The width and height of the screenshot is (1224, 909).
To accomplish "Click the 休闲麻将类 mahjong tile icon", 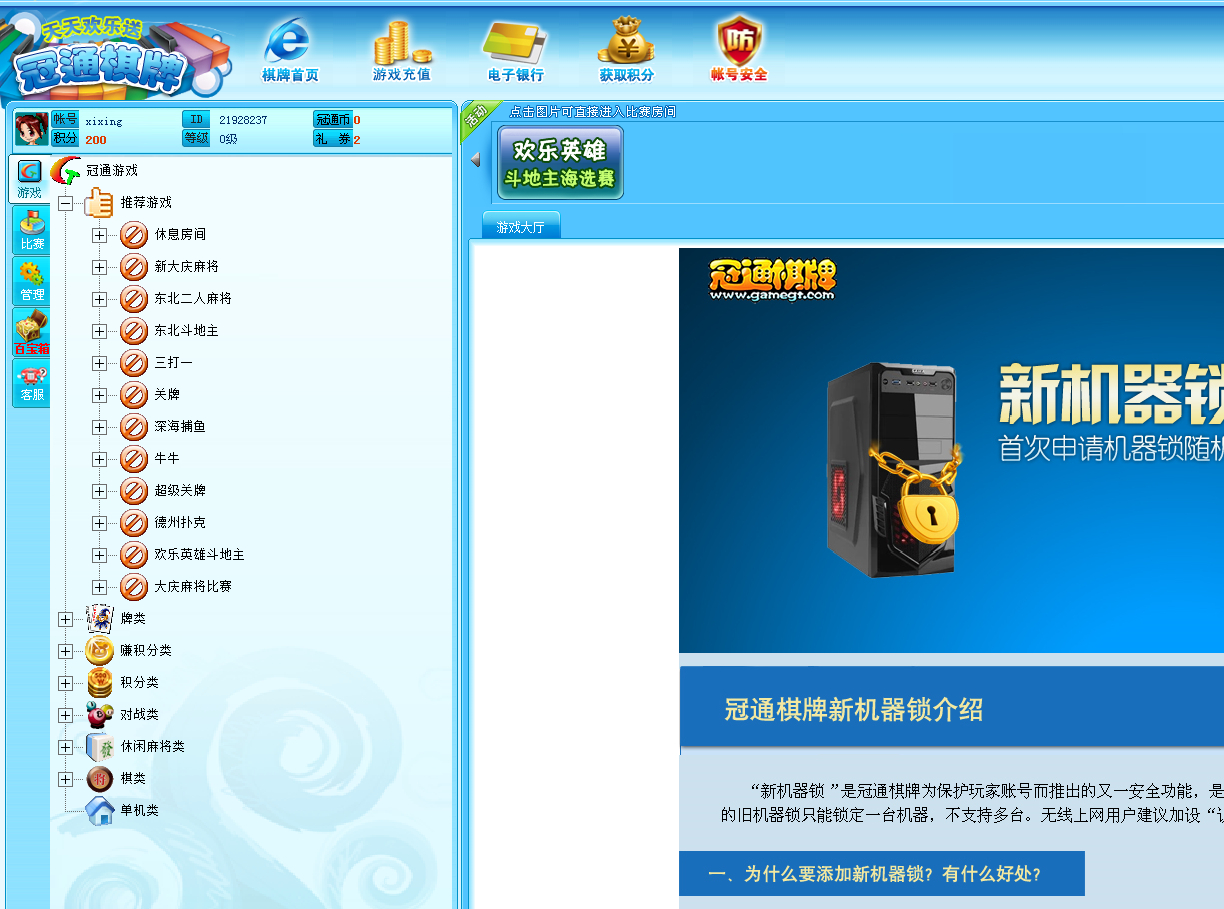I will pos(99,746).
